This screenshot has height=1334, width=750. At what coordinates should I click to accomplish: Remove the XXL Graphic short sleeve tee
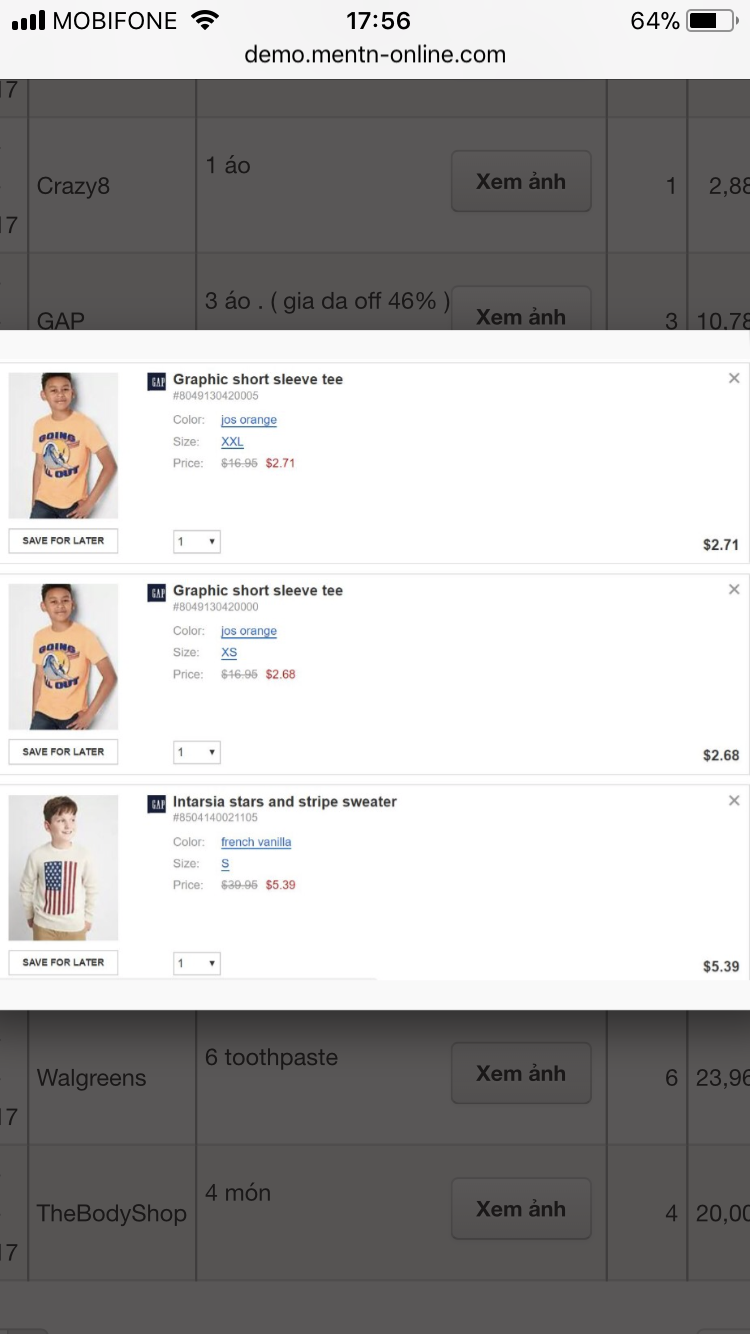[x=734, y=378]
